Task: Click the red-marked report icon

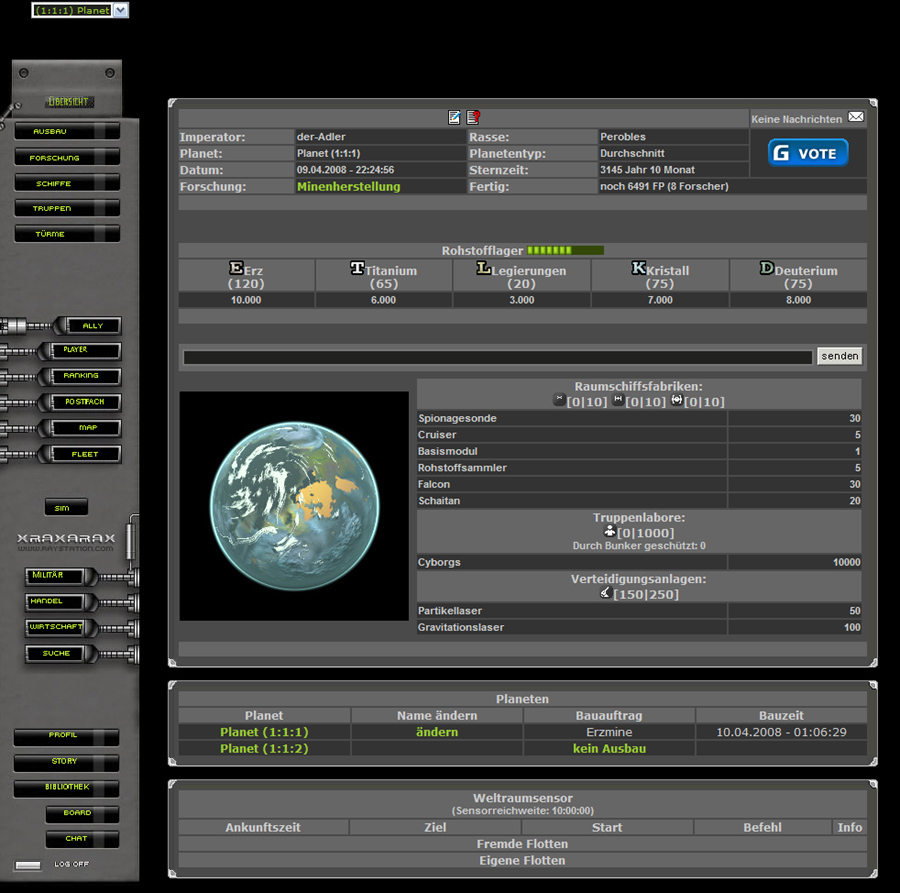Action: pos(473,117)
